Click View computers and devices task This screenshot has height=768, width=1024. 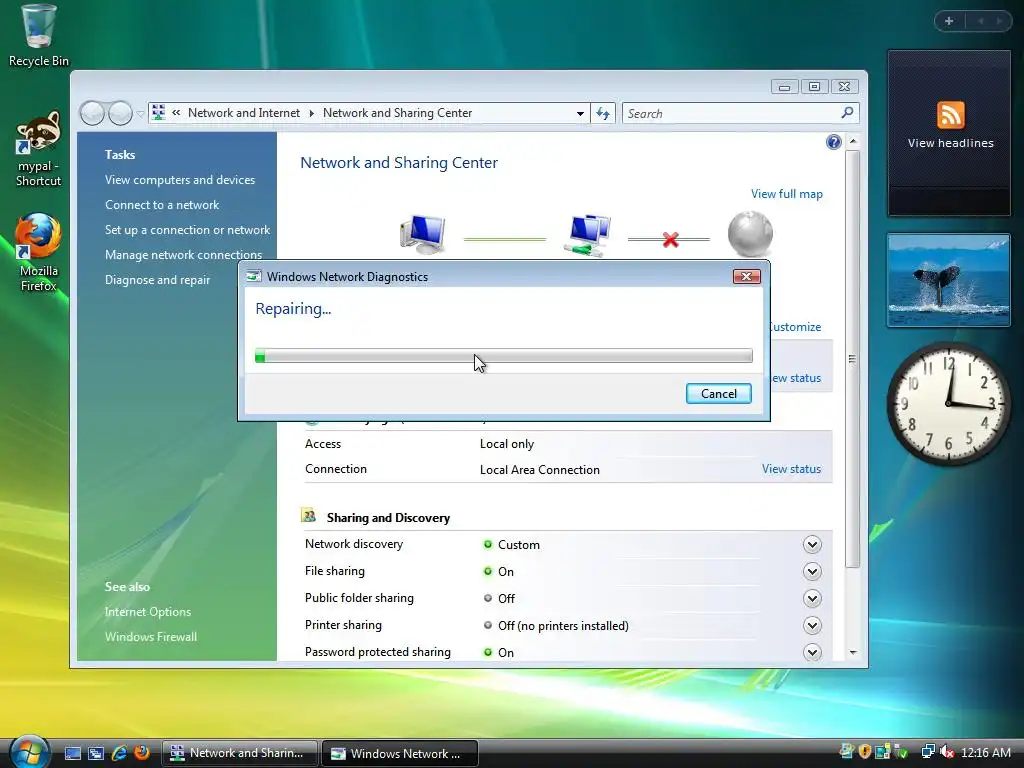(180, 180)
